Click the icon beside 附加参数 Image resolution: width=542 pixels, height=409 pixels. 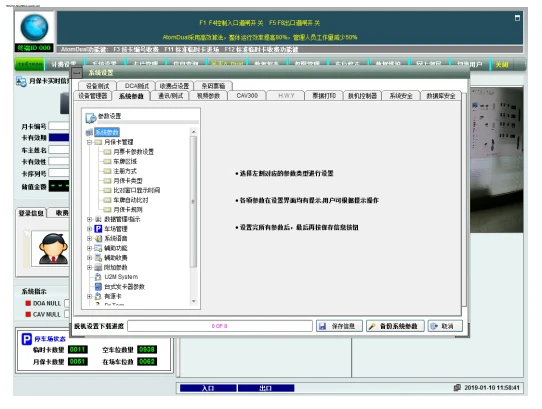tap(98, 267)
